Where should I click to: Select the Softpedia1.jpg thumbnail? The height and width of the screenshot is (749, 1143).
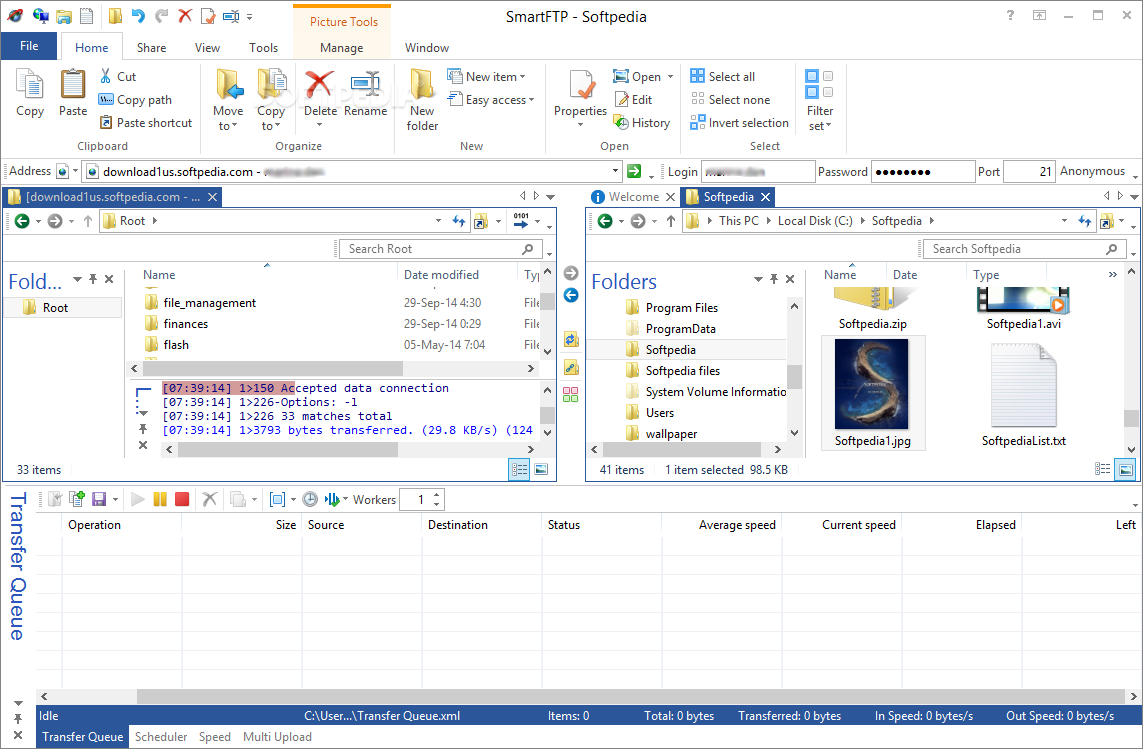click(x=873, y=394)
